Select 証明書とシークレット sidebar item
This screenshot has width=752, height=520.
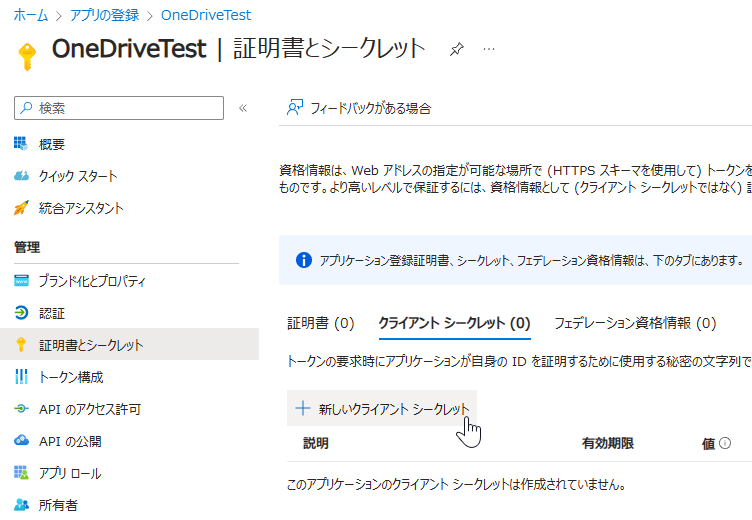point(129,344)
